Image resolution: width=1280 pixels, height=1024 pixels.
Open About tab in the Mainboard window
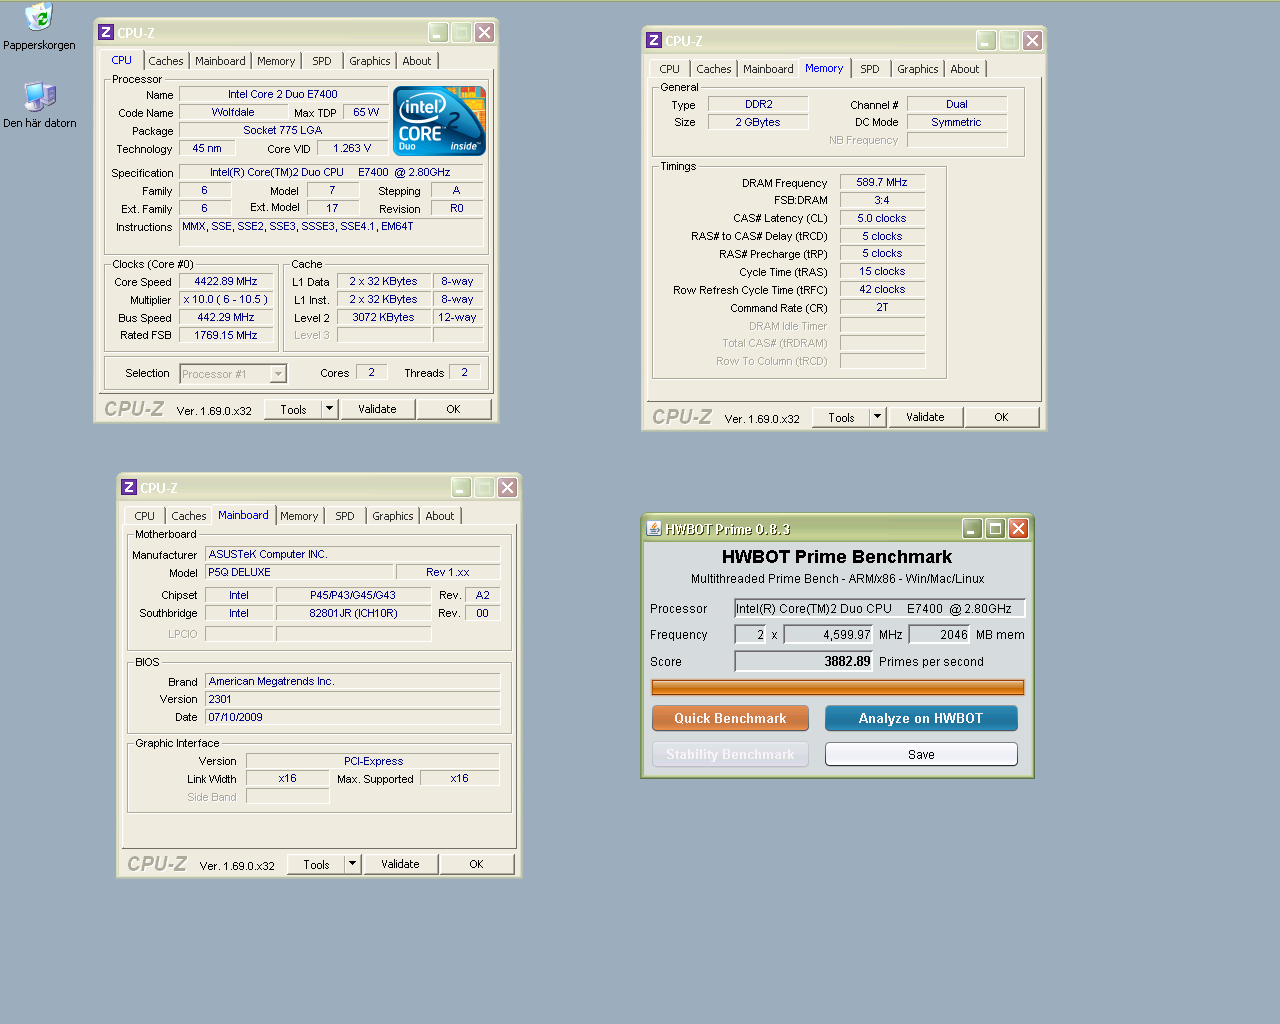[440, 516]
